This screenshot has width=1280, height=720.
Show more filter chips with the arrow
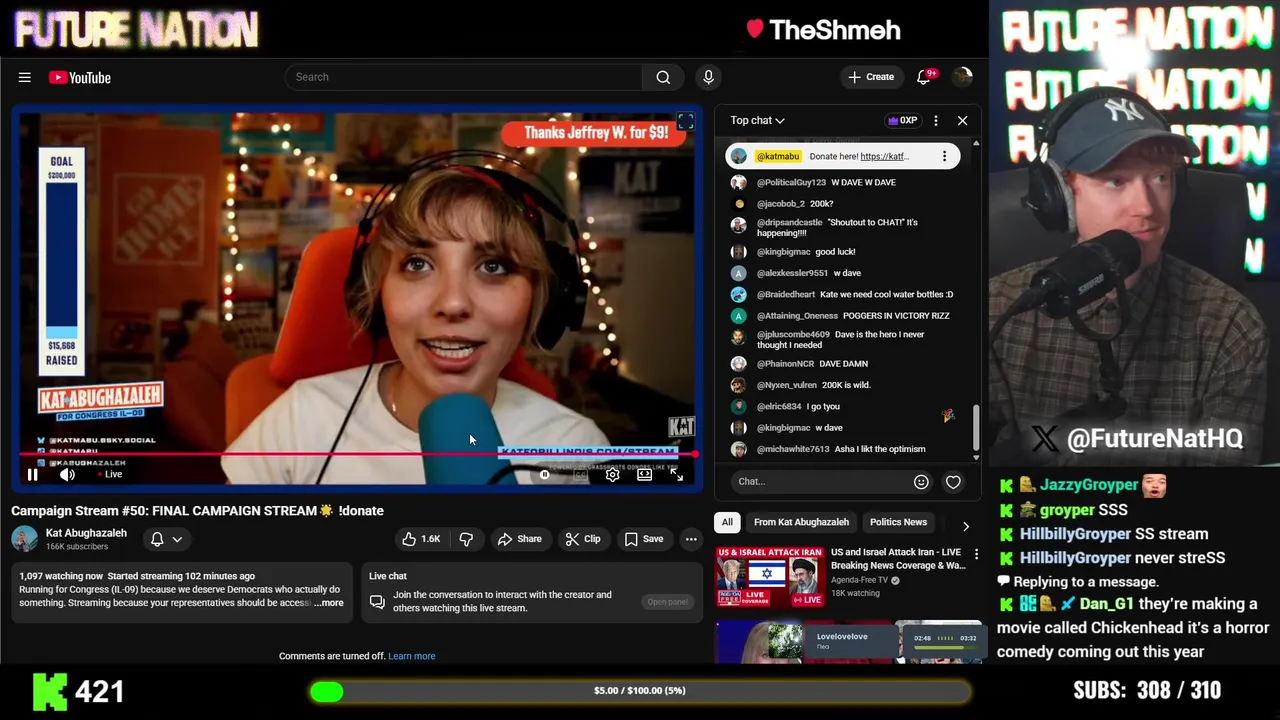(965, 525)
